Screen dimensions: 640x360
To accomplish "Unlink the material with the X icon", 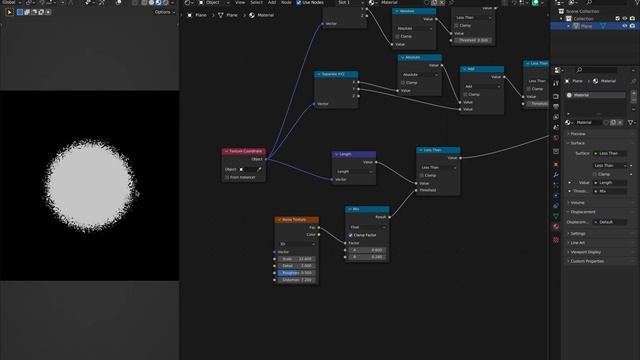I will point(620,122).
